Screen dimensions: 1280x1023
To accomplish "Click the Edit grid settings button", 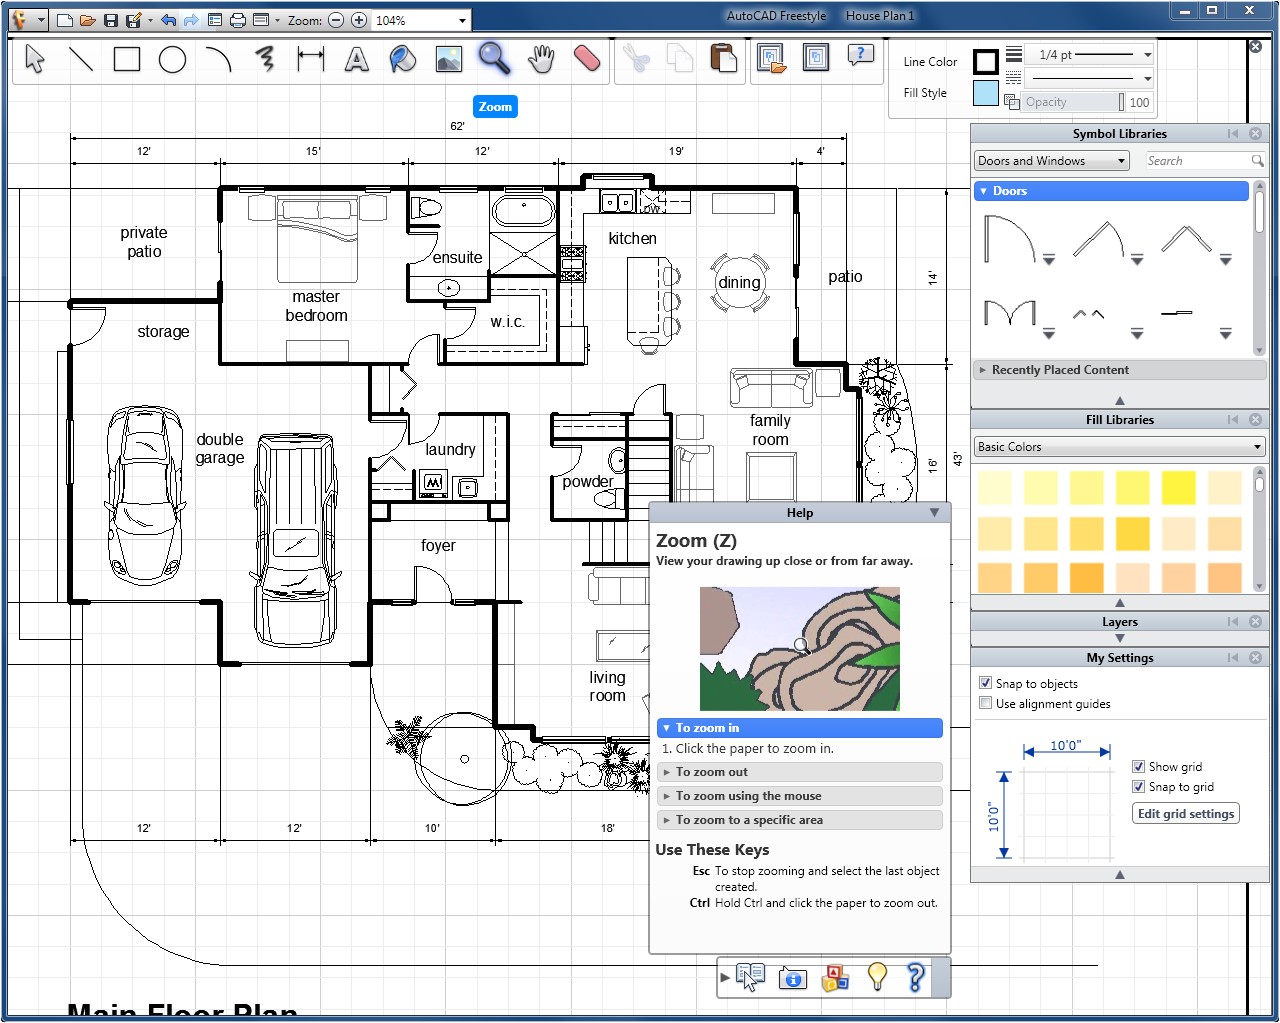I will tap(1185, 813).
